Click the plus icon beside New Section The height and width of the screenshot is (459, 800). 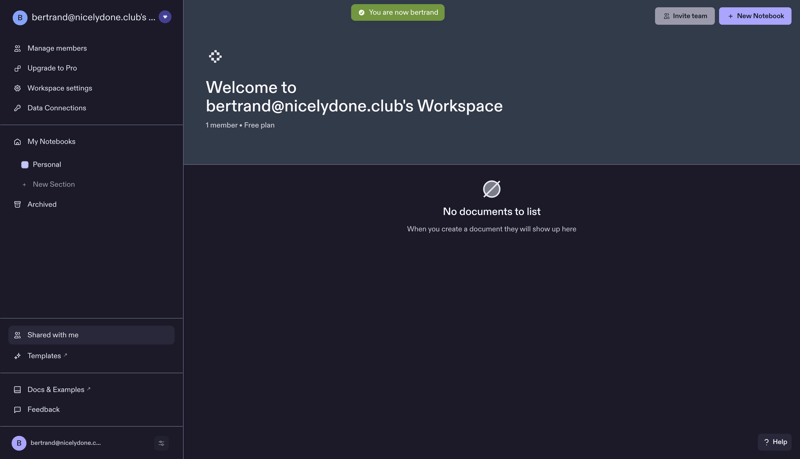coord(24,185)
